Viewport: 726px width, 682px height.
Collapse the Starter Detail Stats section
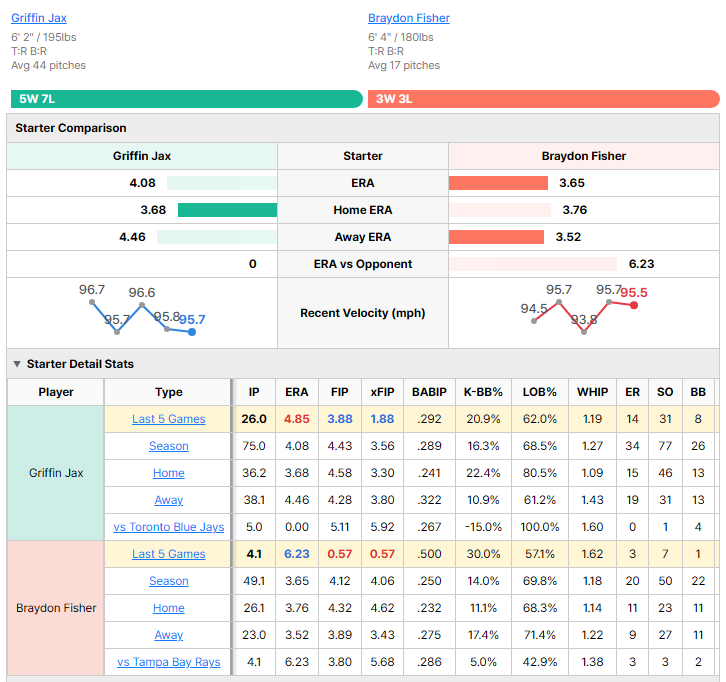click(17, 364)
